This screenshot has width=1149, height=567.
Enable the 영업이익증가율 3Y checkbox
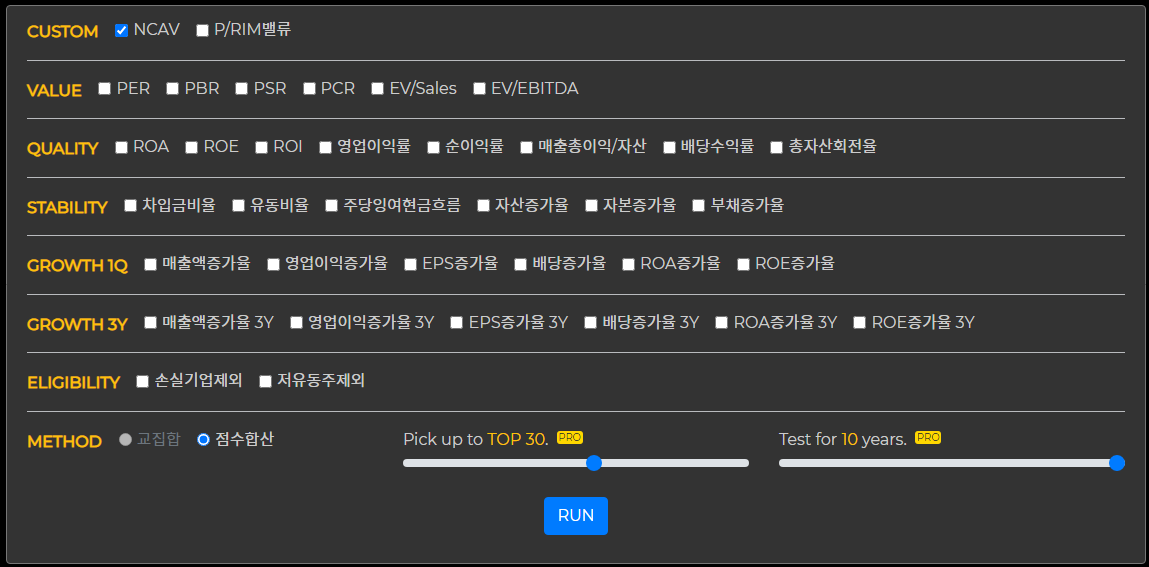[296, 322]
